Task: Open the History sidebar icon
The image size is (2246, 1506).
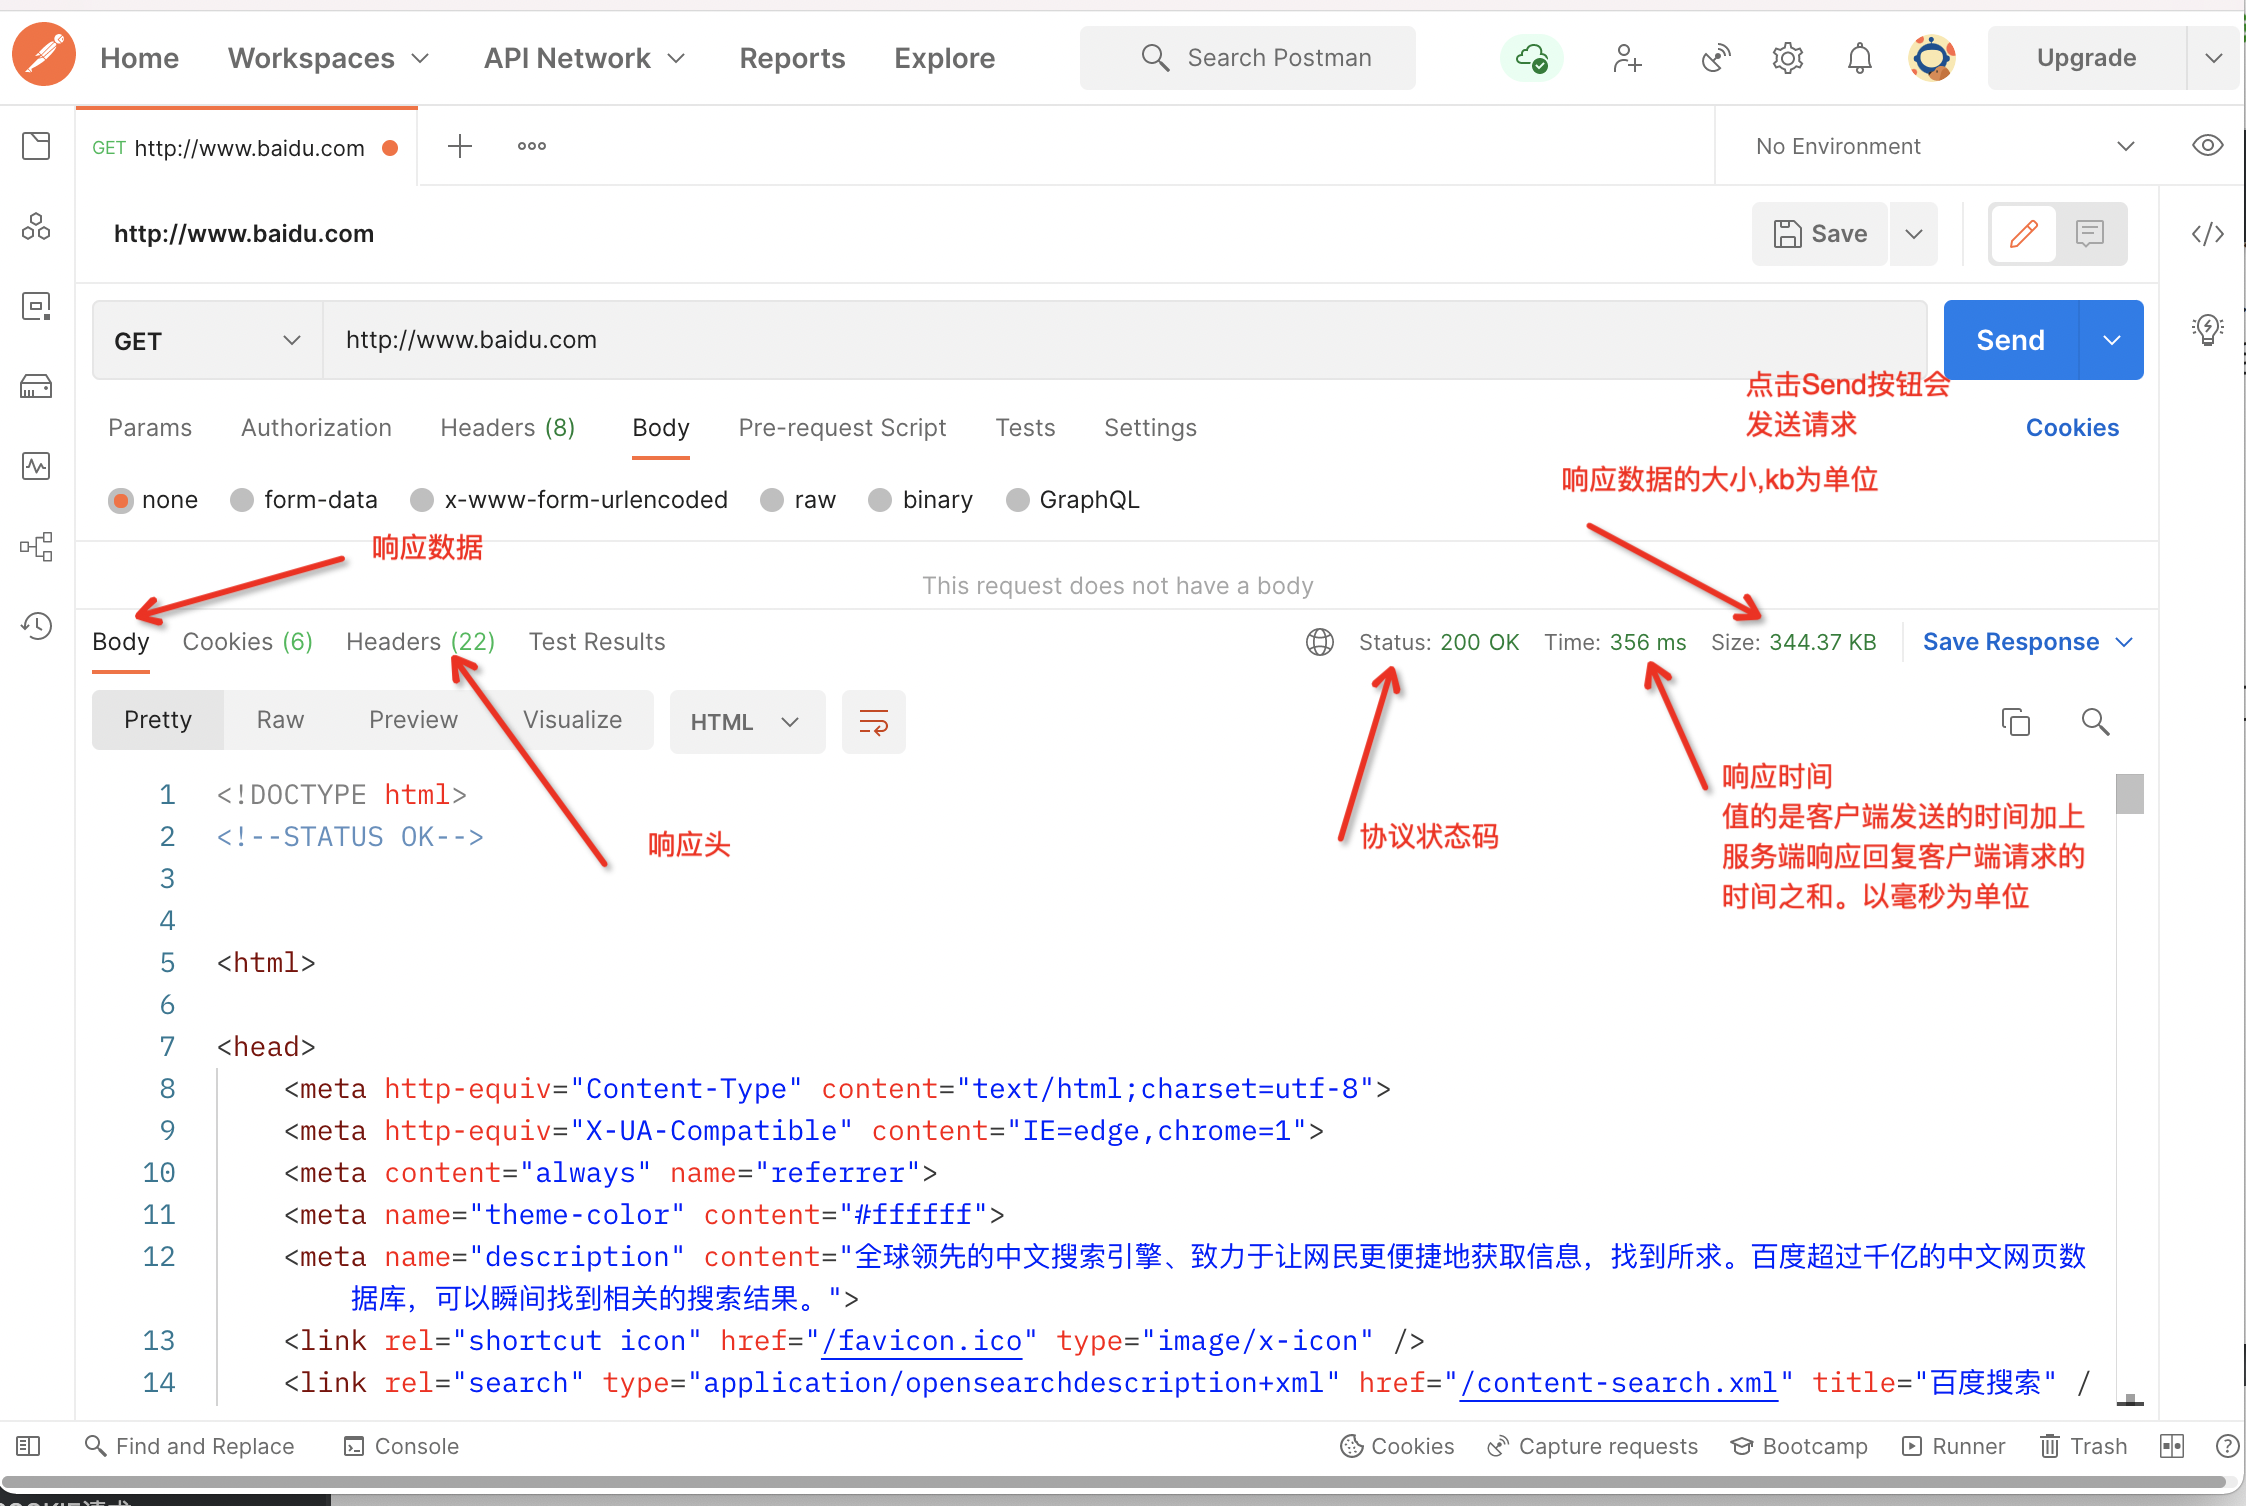Action: [x=37, y=626]
